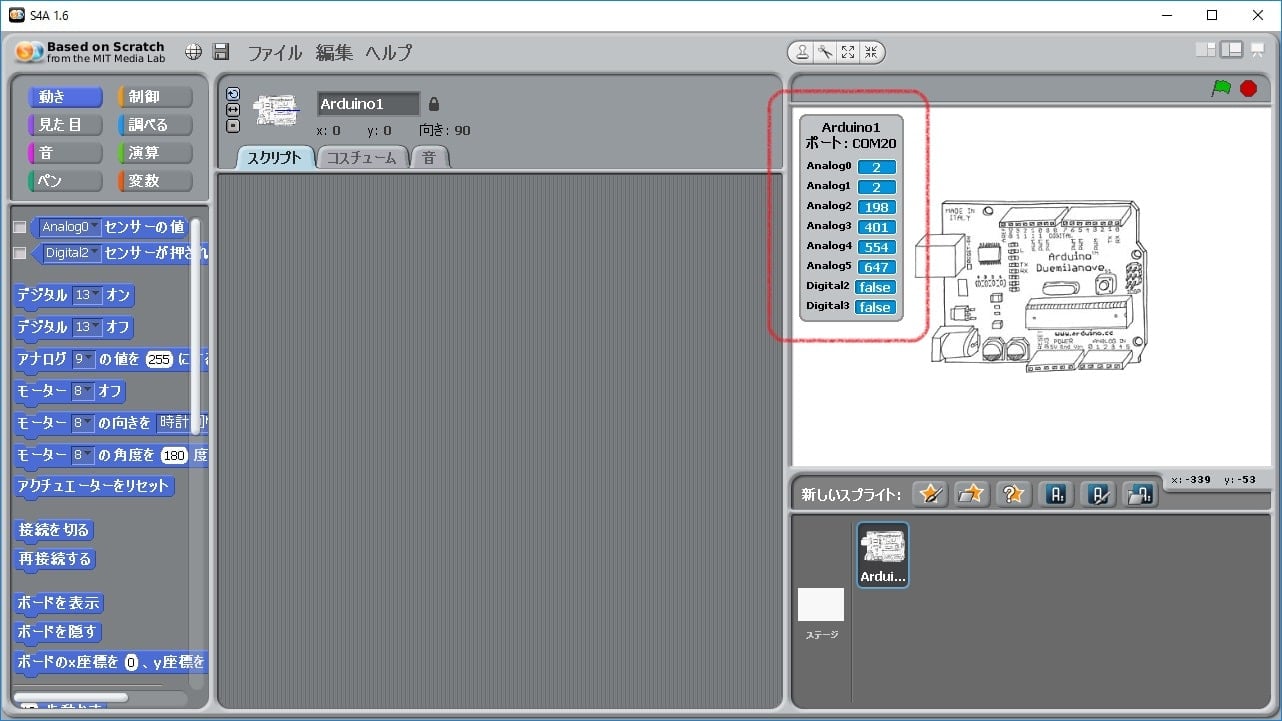Viewport: 1282px width, 721px height.
Task: Open the motor direction 時計 dropdown
Action: coord(180,423)
